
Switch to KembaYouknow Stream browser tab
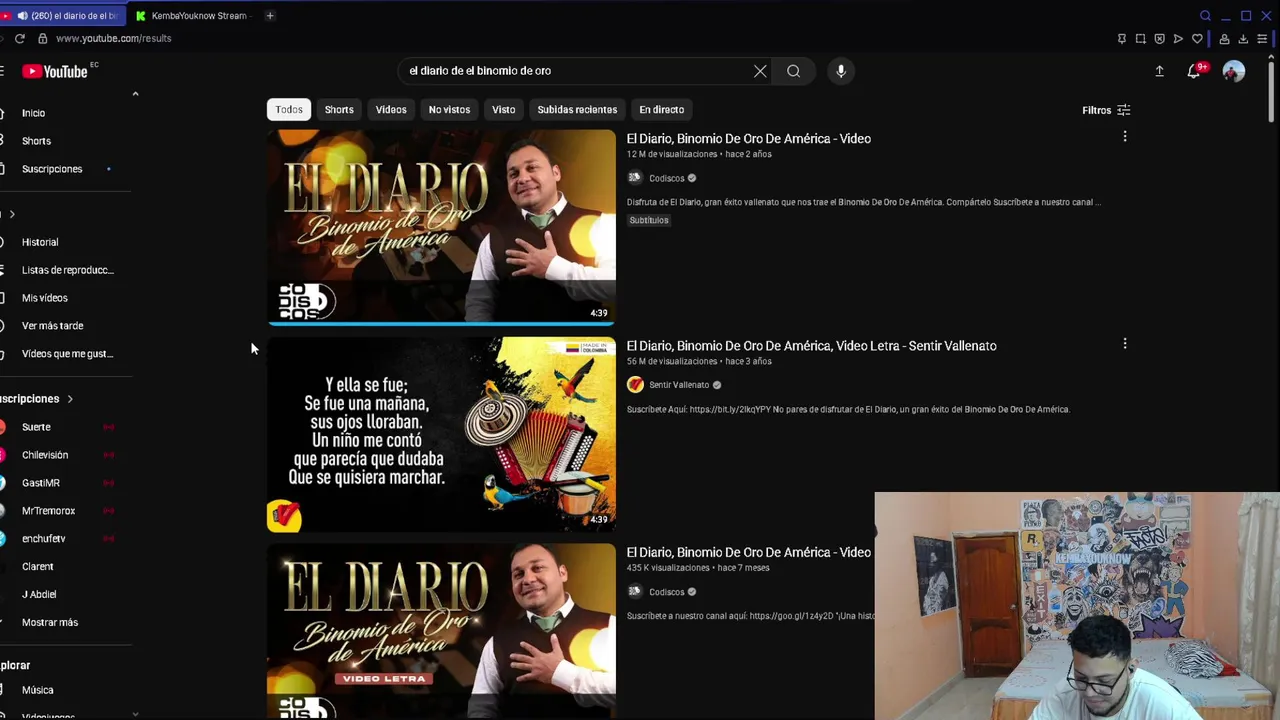tap(192, 15)
